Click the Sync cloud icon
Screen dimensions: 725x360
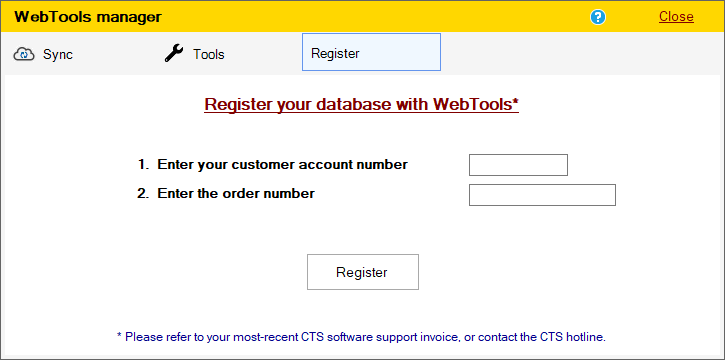click(x=24, y=54)
